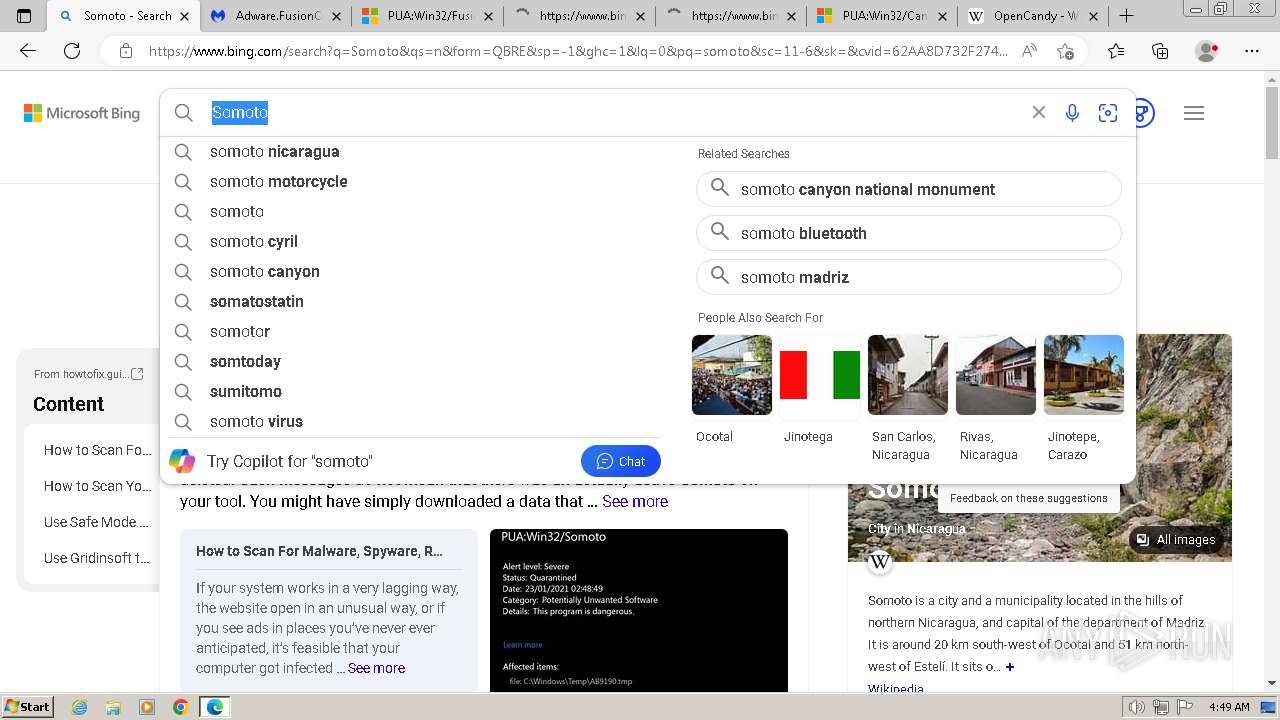Click related search 'somoto canyon national monument'
This screenshot has width=1280, height=720.
(909, 189)
